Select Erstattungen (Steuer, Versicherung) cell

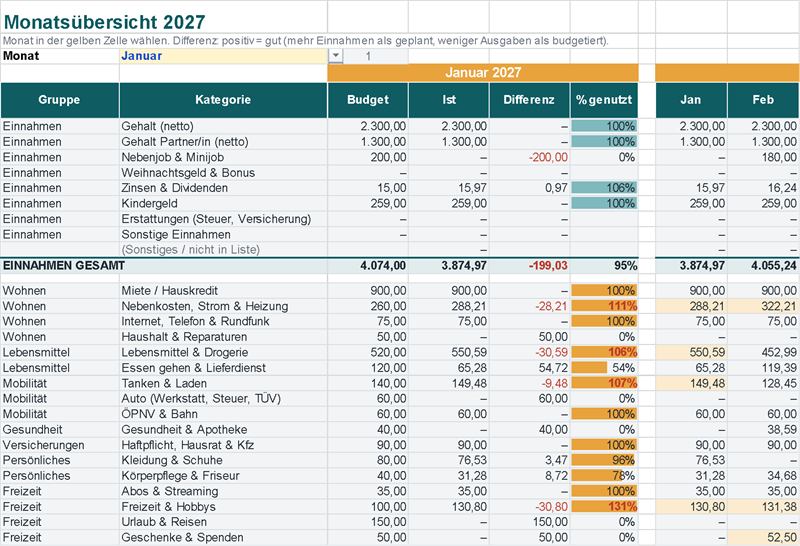coord(223,219)
